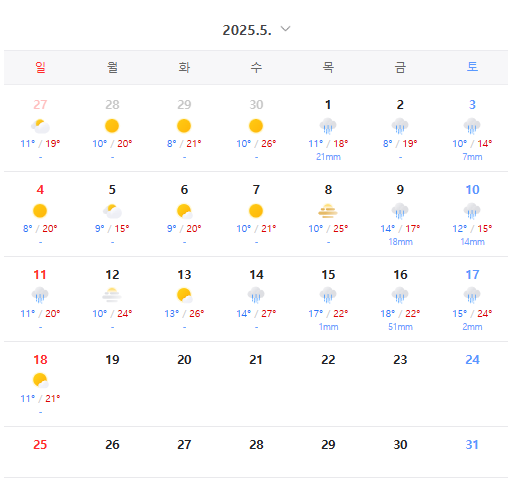This screenshot has height=478, width=519.
Task: Click the mostly sunny icon on May 6
Action: [x=185, y=211]
